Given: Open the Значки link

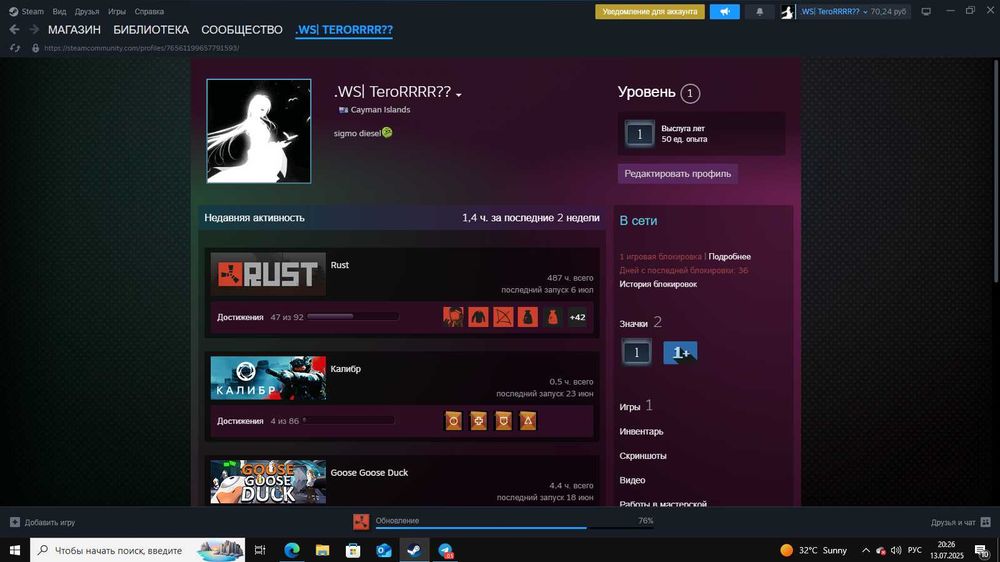Looking at the screenshot, I should [633, 323].
